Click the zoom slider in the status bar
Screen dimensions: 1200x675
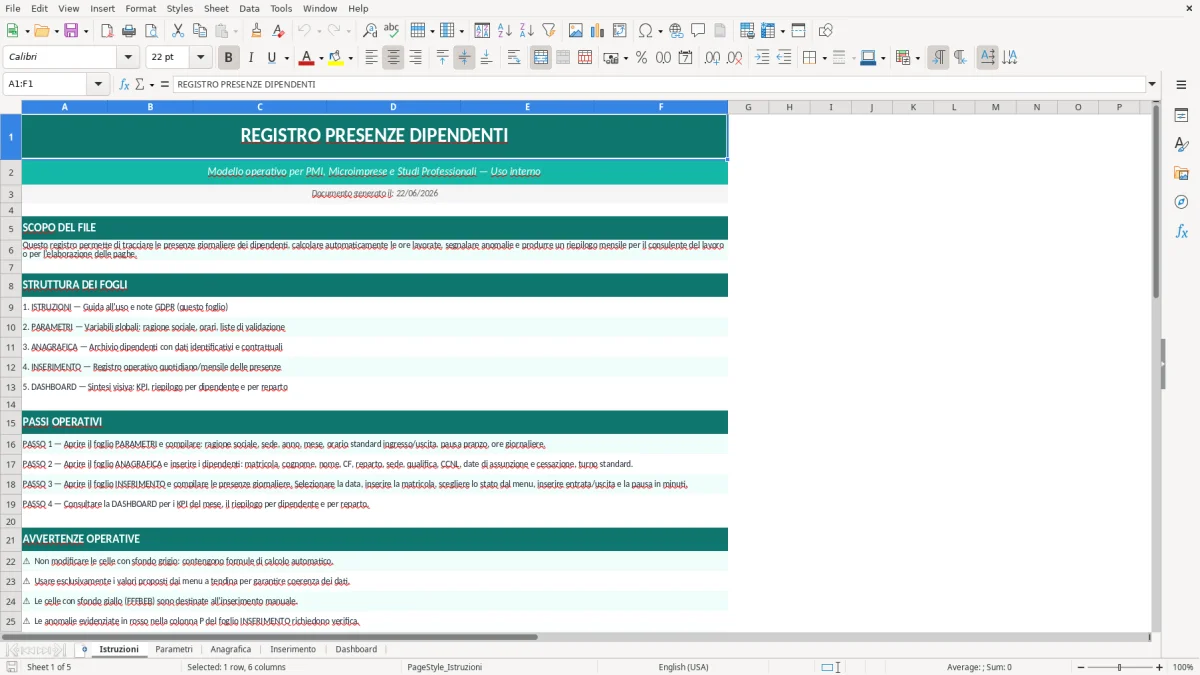pos(1119,667)
